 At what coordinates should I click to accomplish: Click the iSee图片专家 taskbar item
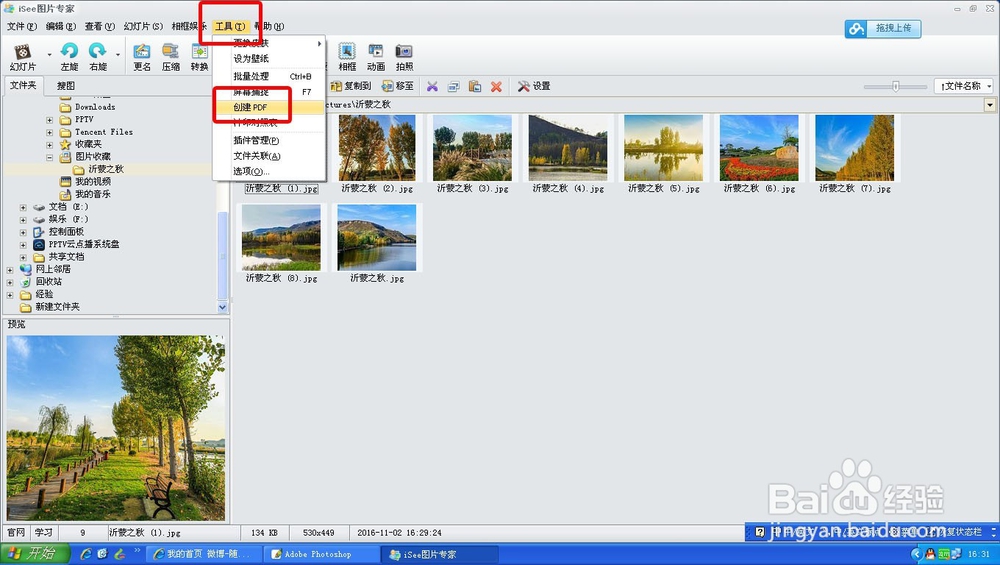point(441,554)
